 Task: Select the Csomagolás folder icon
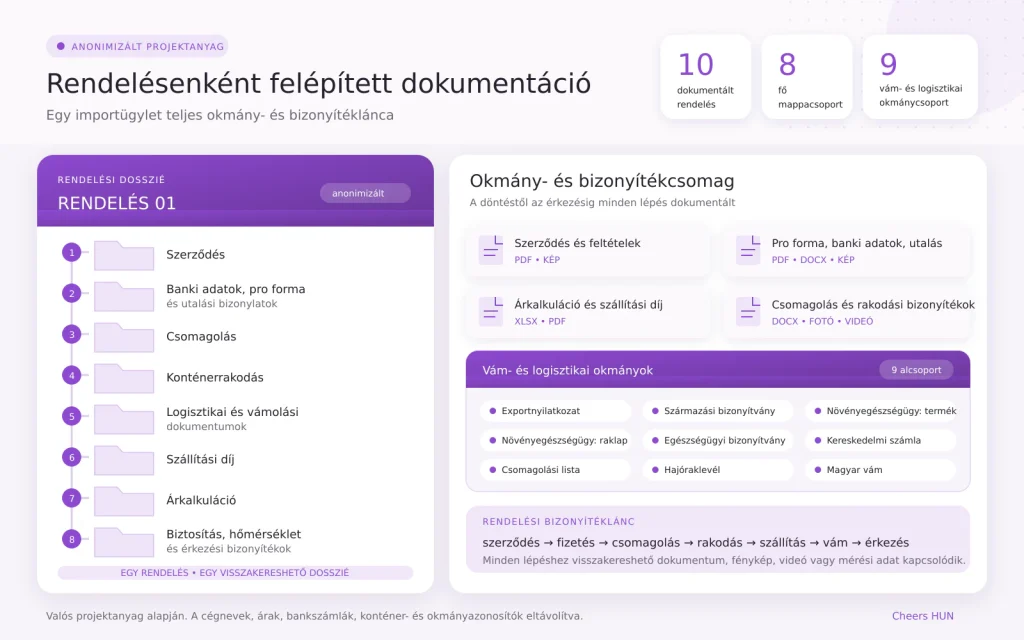[124, 338]
